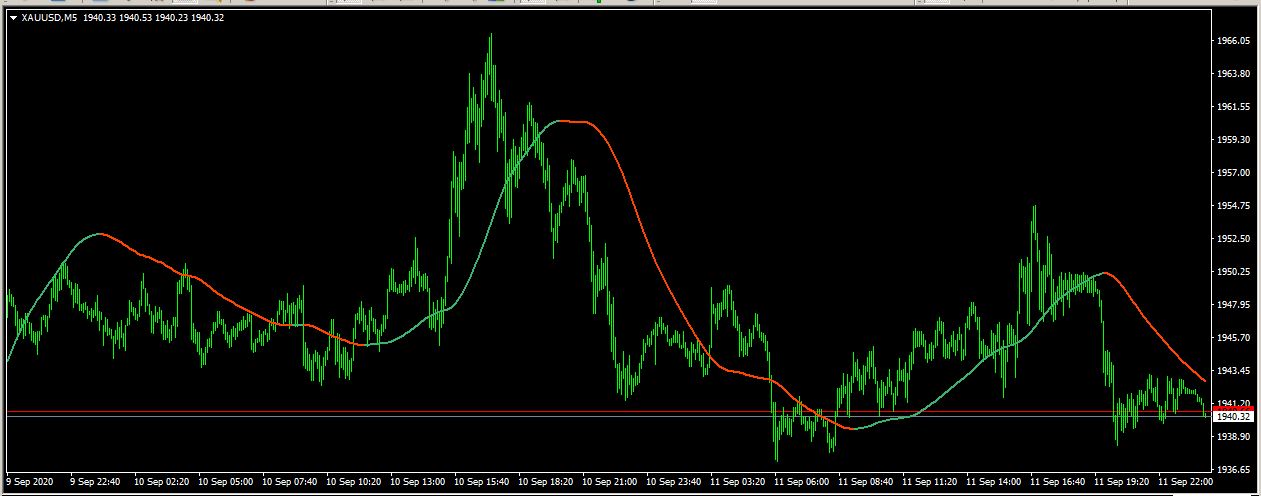Viewport: 1261px width, 496px height.
Task: Click the 9 Sep 22:40 time label
Action: pyautogui.click(x=95, y=482)
